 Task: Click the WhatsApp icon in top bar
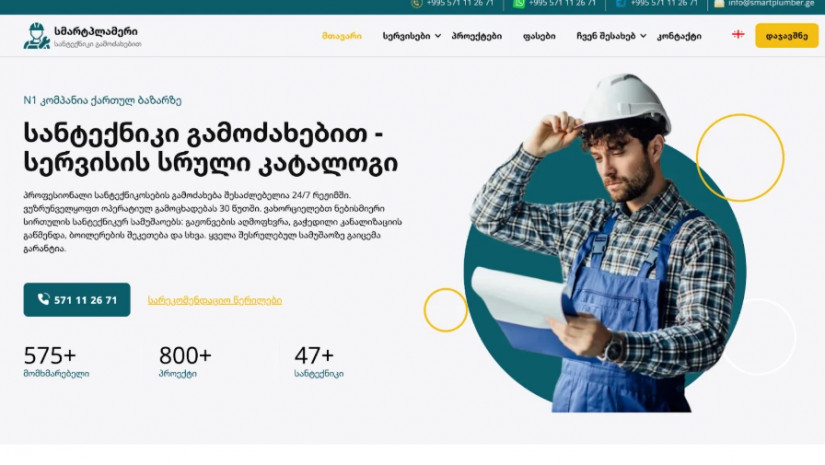point(519,3)
